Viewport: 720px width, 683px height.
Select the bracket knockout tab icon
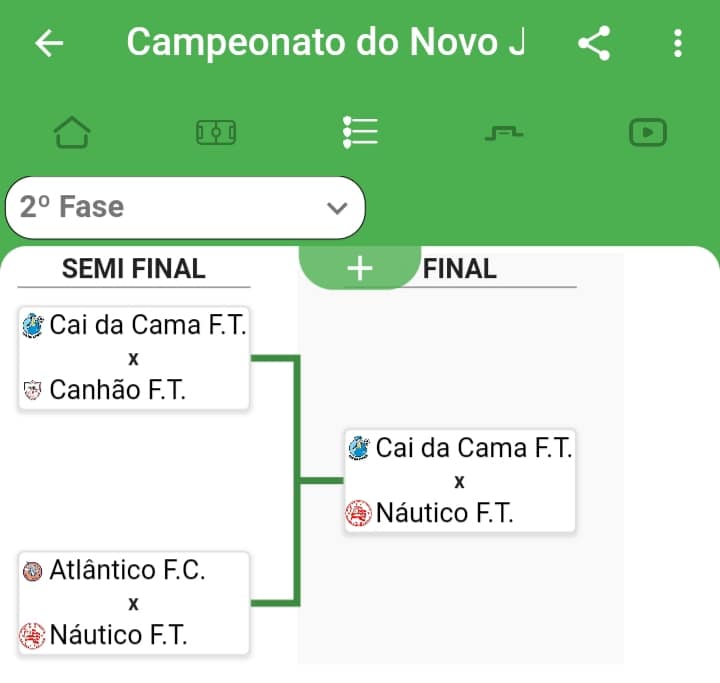pyautogui.click(x=504, y=132)
